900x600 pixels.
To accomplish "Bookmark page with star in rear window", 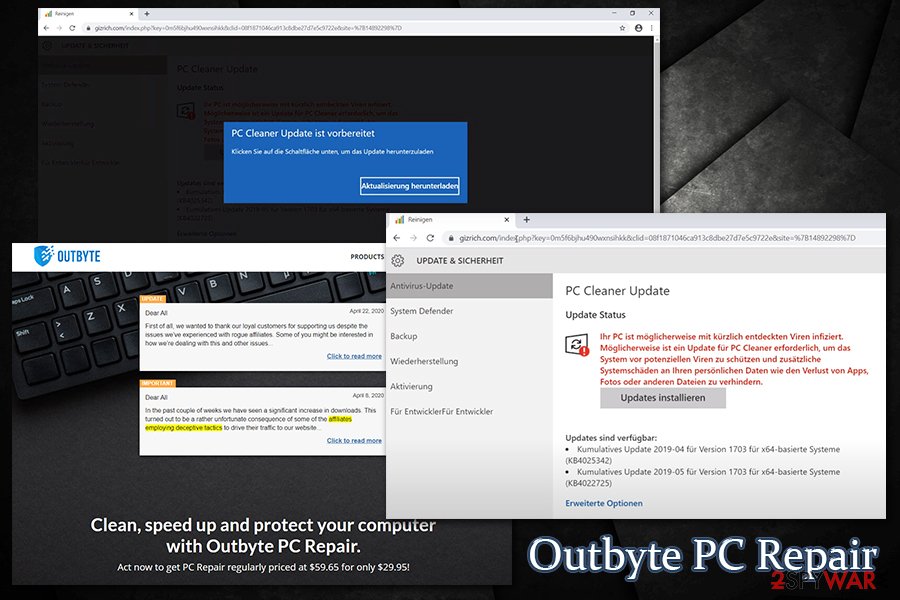I will point(622,28).
